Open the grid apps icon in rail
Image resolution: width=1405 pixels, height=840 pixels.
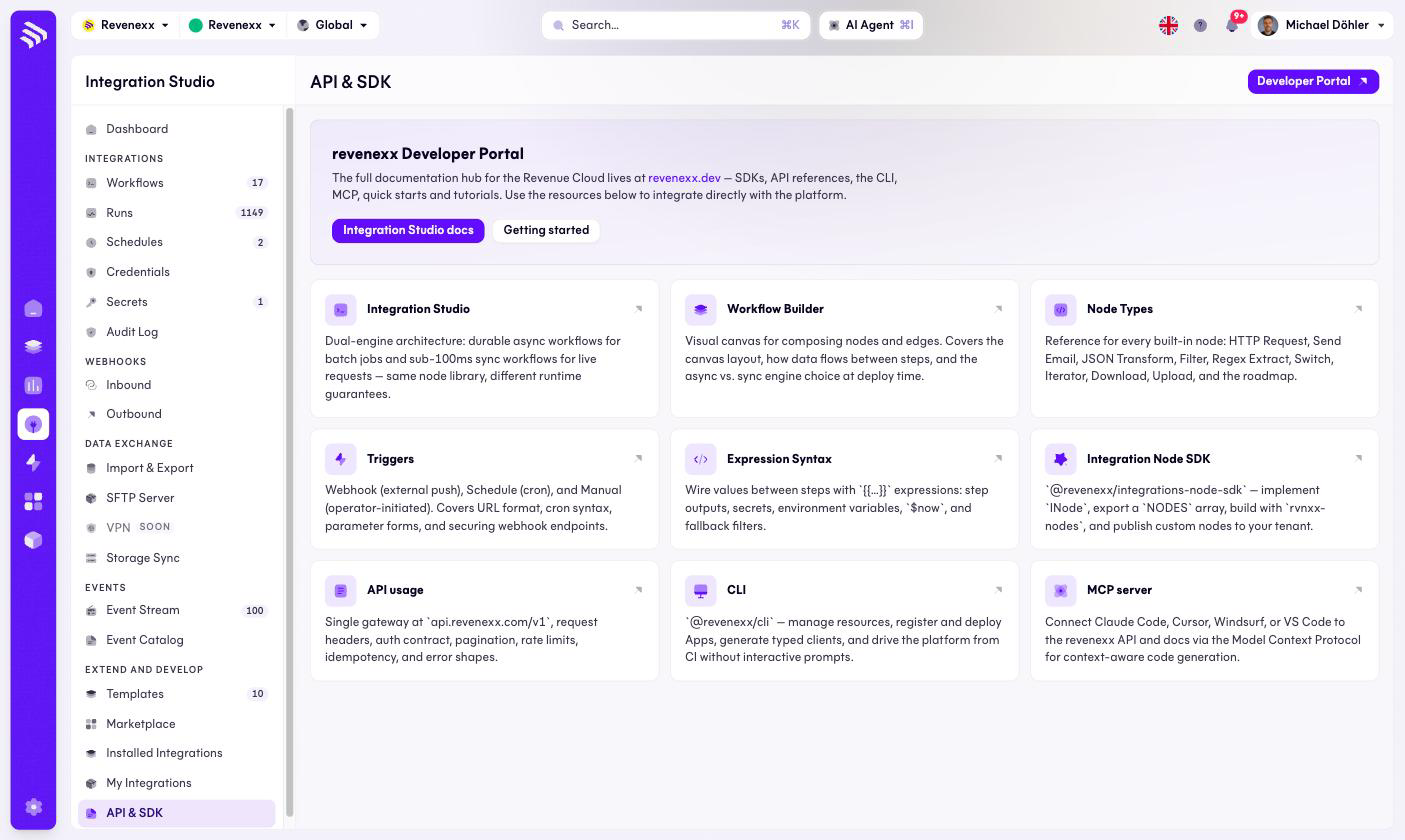tap(33, 501)
